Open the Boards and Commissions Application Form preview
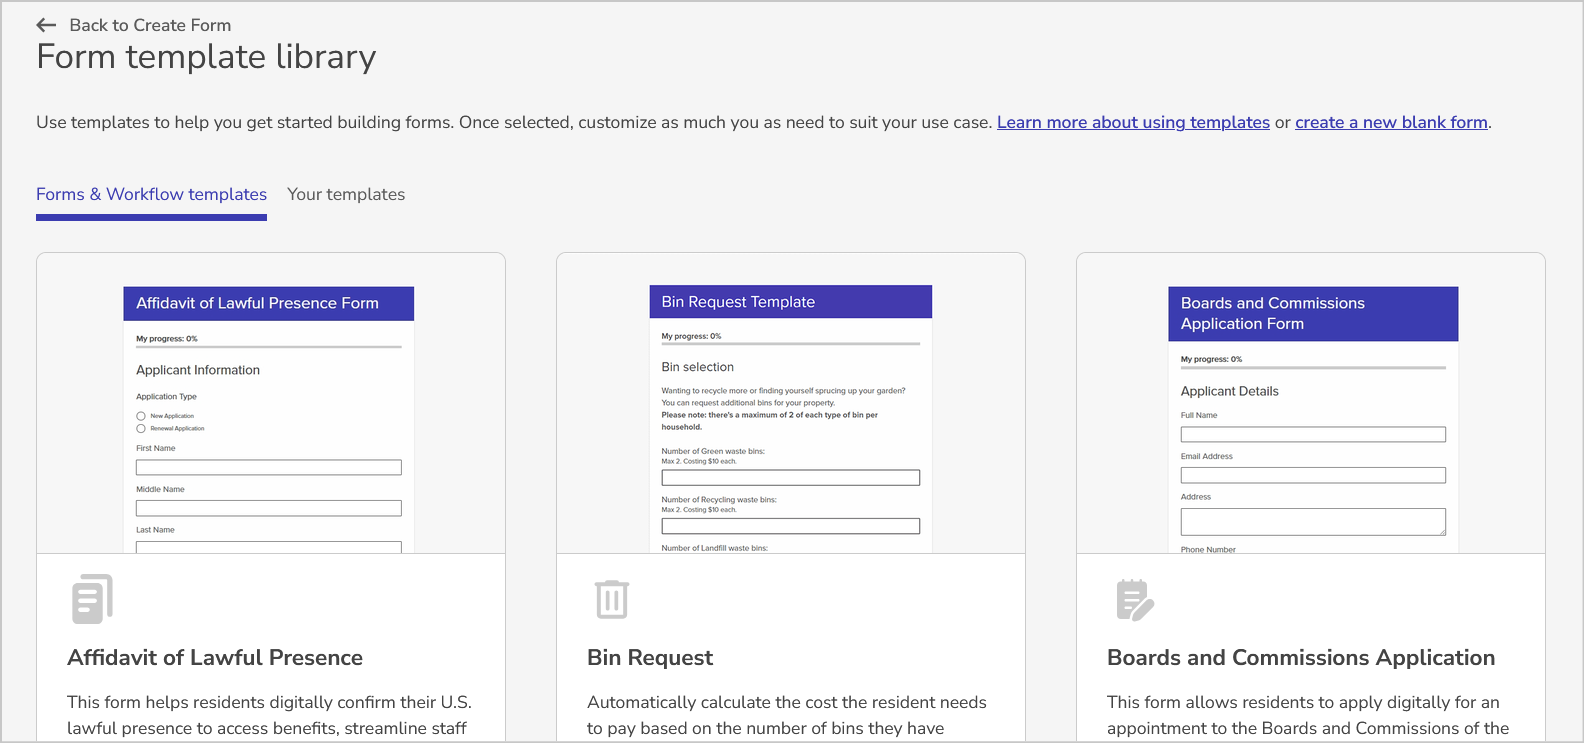The height and width of the screenshot is (743, 1584). (1313, 419)
